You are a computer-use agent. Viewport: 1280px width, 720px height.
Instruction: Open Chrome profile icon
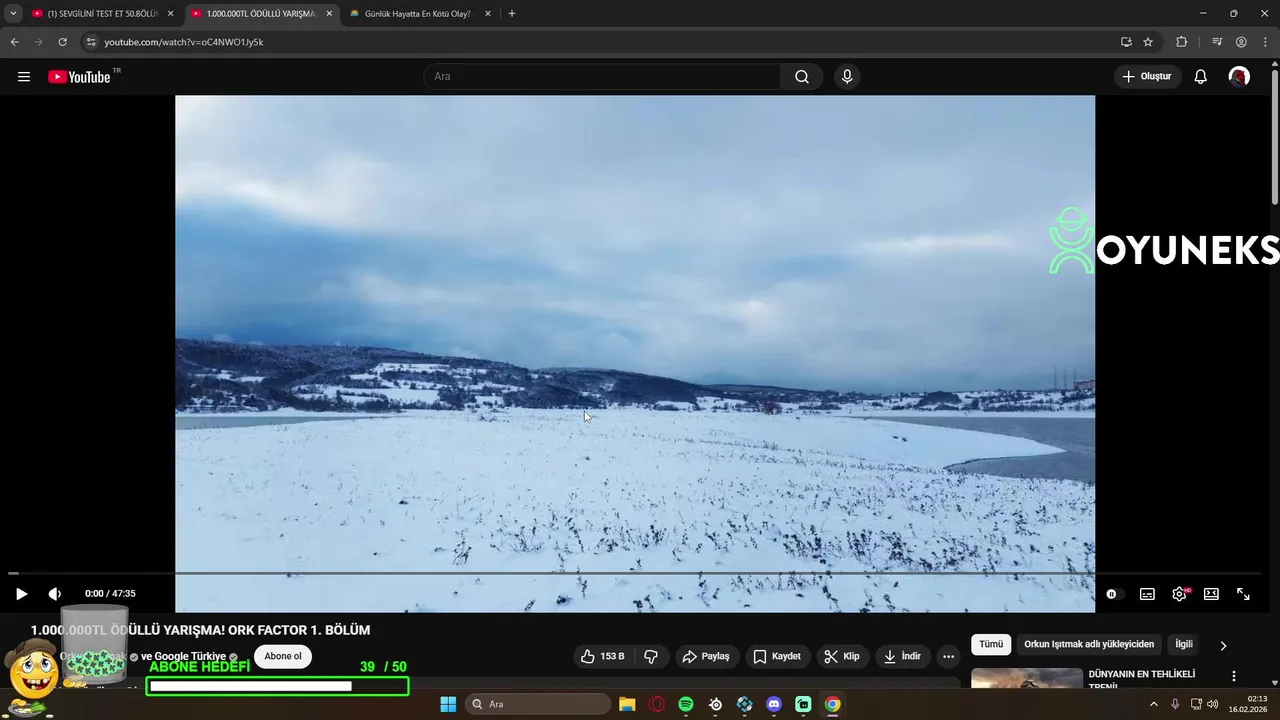pyautogui.click(x=1241, y=42)
